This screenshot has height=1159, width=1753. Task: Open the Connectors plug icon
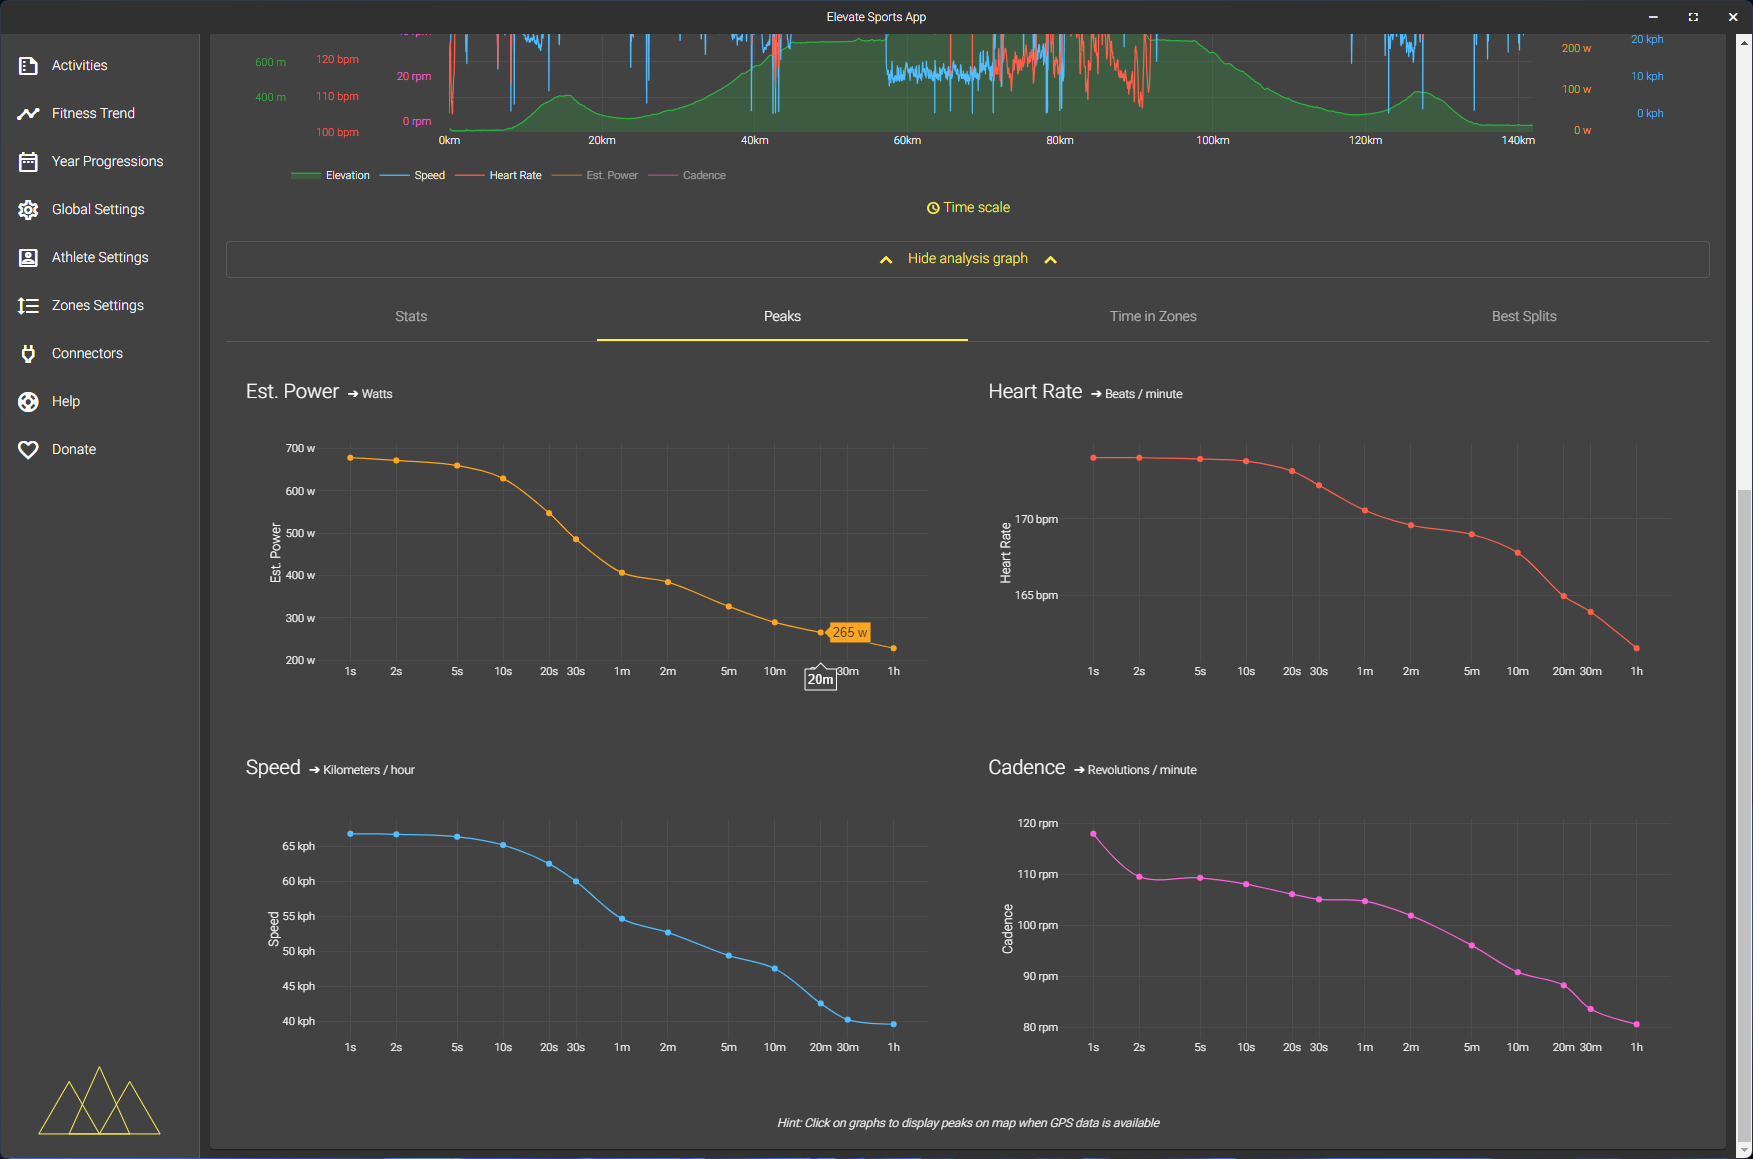[28, 353]
